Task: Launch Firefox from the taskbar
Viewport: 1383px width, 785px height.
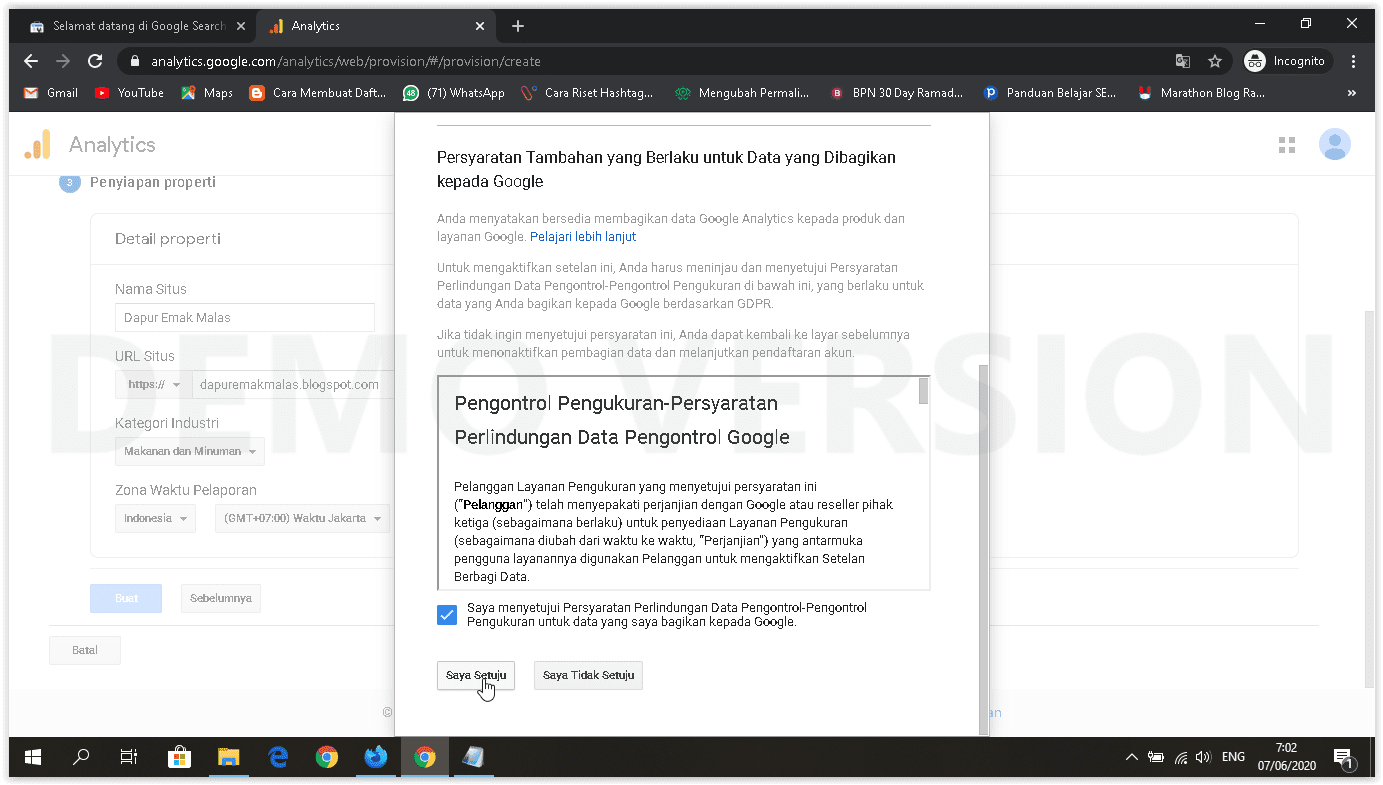Action: tap(376, 757)
